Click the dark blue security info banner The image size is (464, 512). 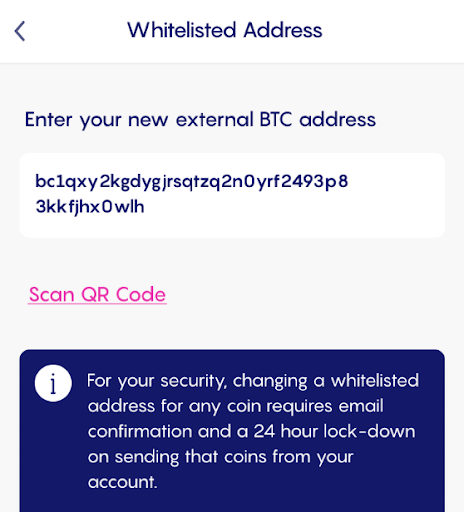tap(232, 431)
